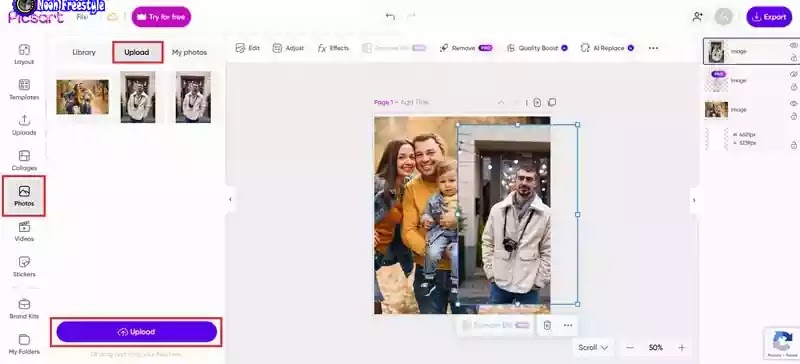
Task: Click the Quality Boost tool
Action: pyautogui.click(x=537, y=48)
